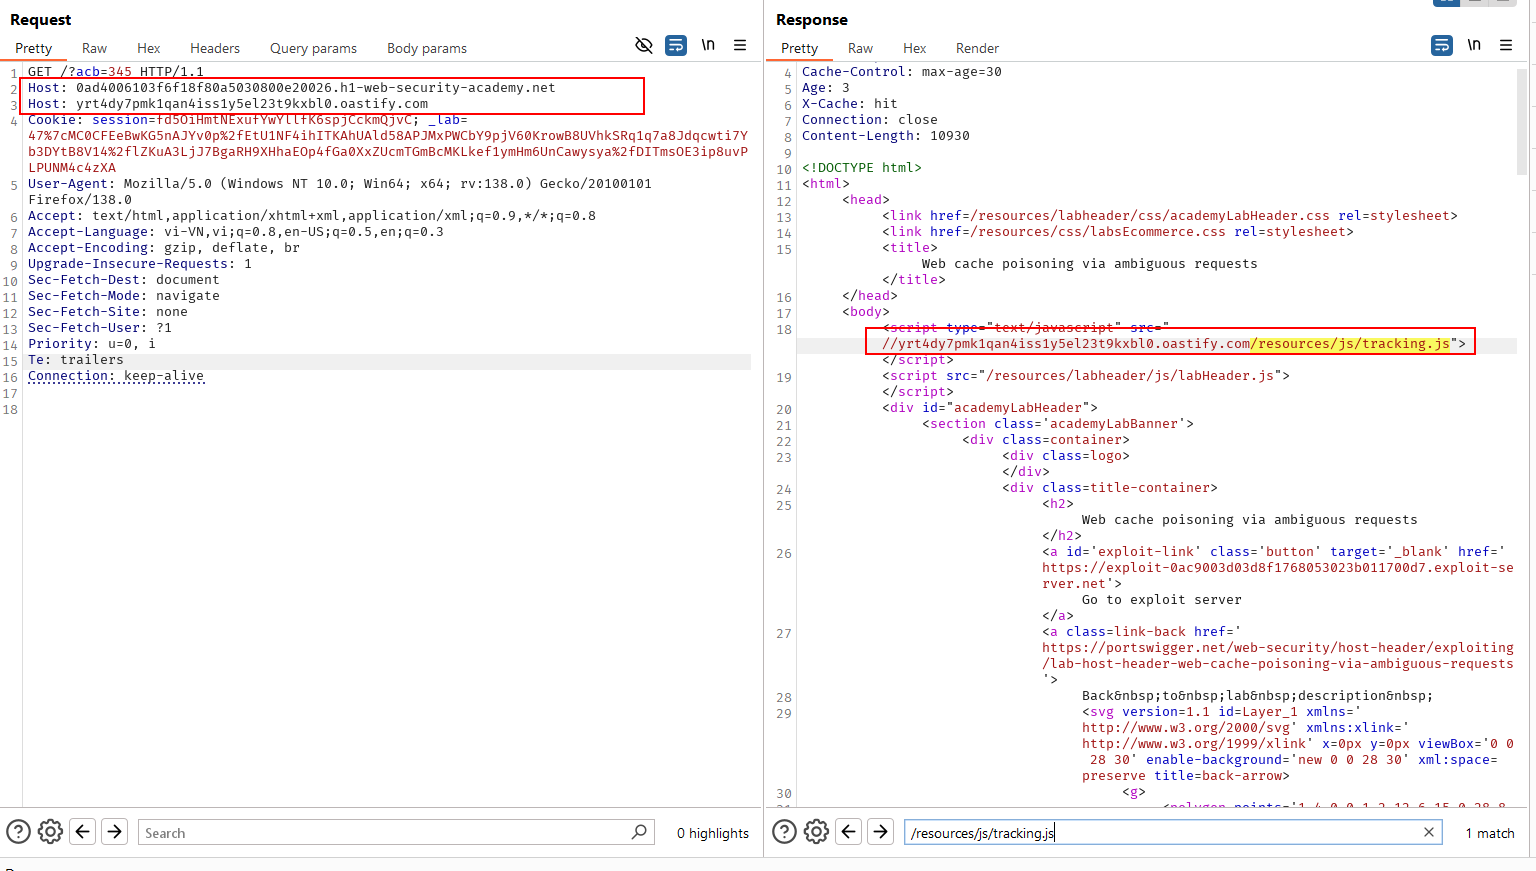Click the 'X-Cache: hit' response header

(850, 104)
